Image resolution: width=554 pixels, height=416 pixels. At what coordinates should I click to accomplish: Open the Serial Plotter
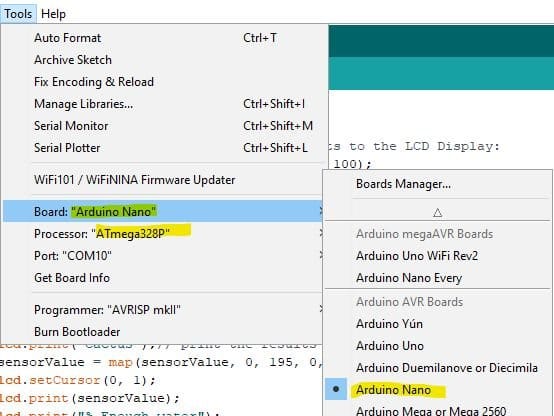[x=163, y=147]
